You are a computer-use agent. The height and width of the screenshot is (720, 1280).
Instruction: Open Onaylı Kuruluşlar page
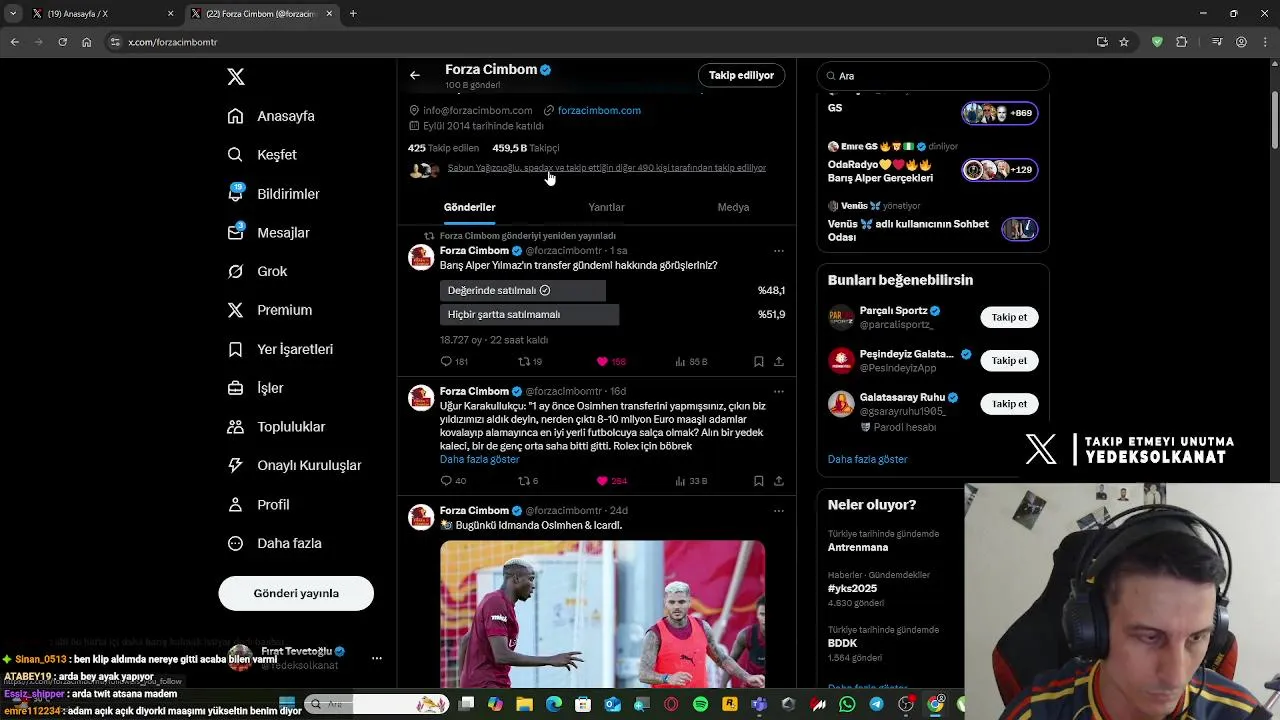click(x=294, y=465)
